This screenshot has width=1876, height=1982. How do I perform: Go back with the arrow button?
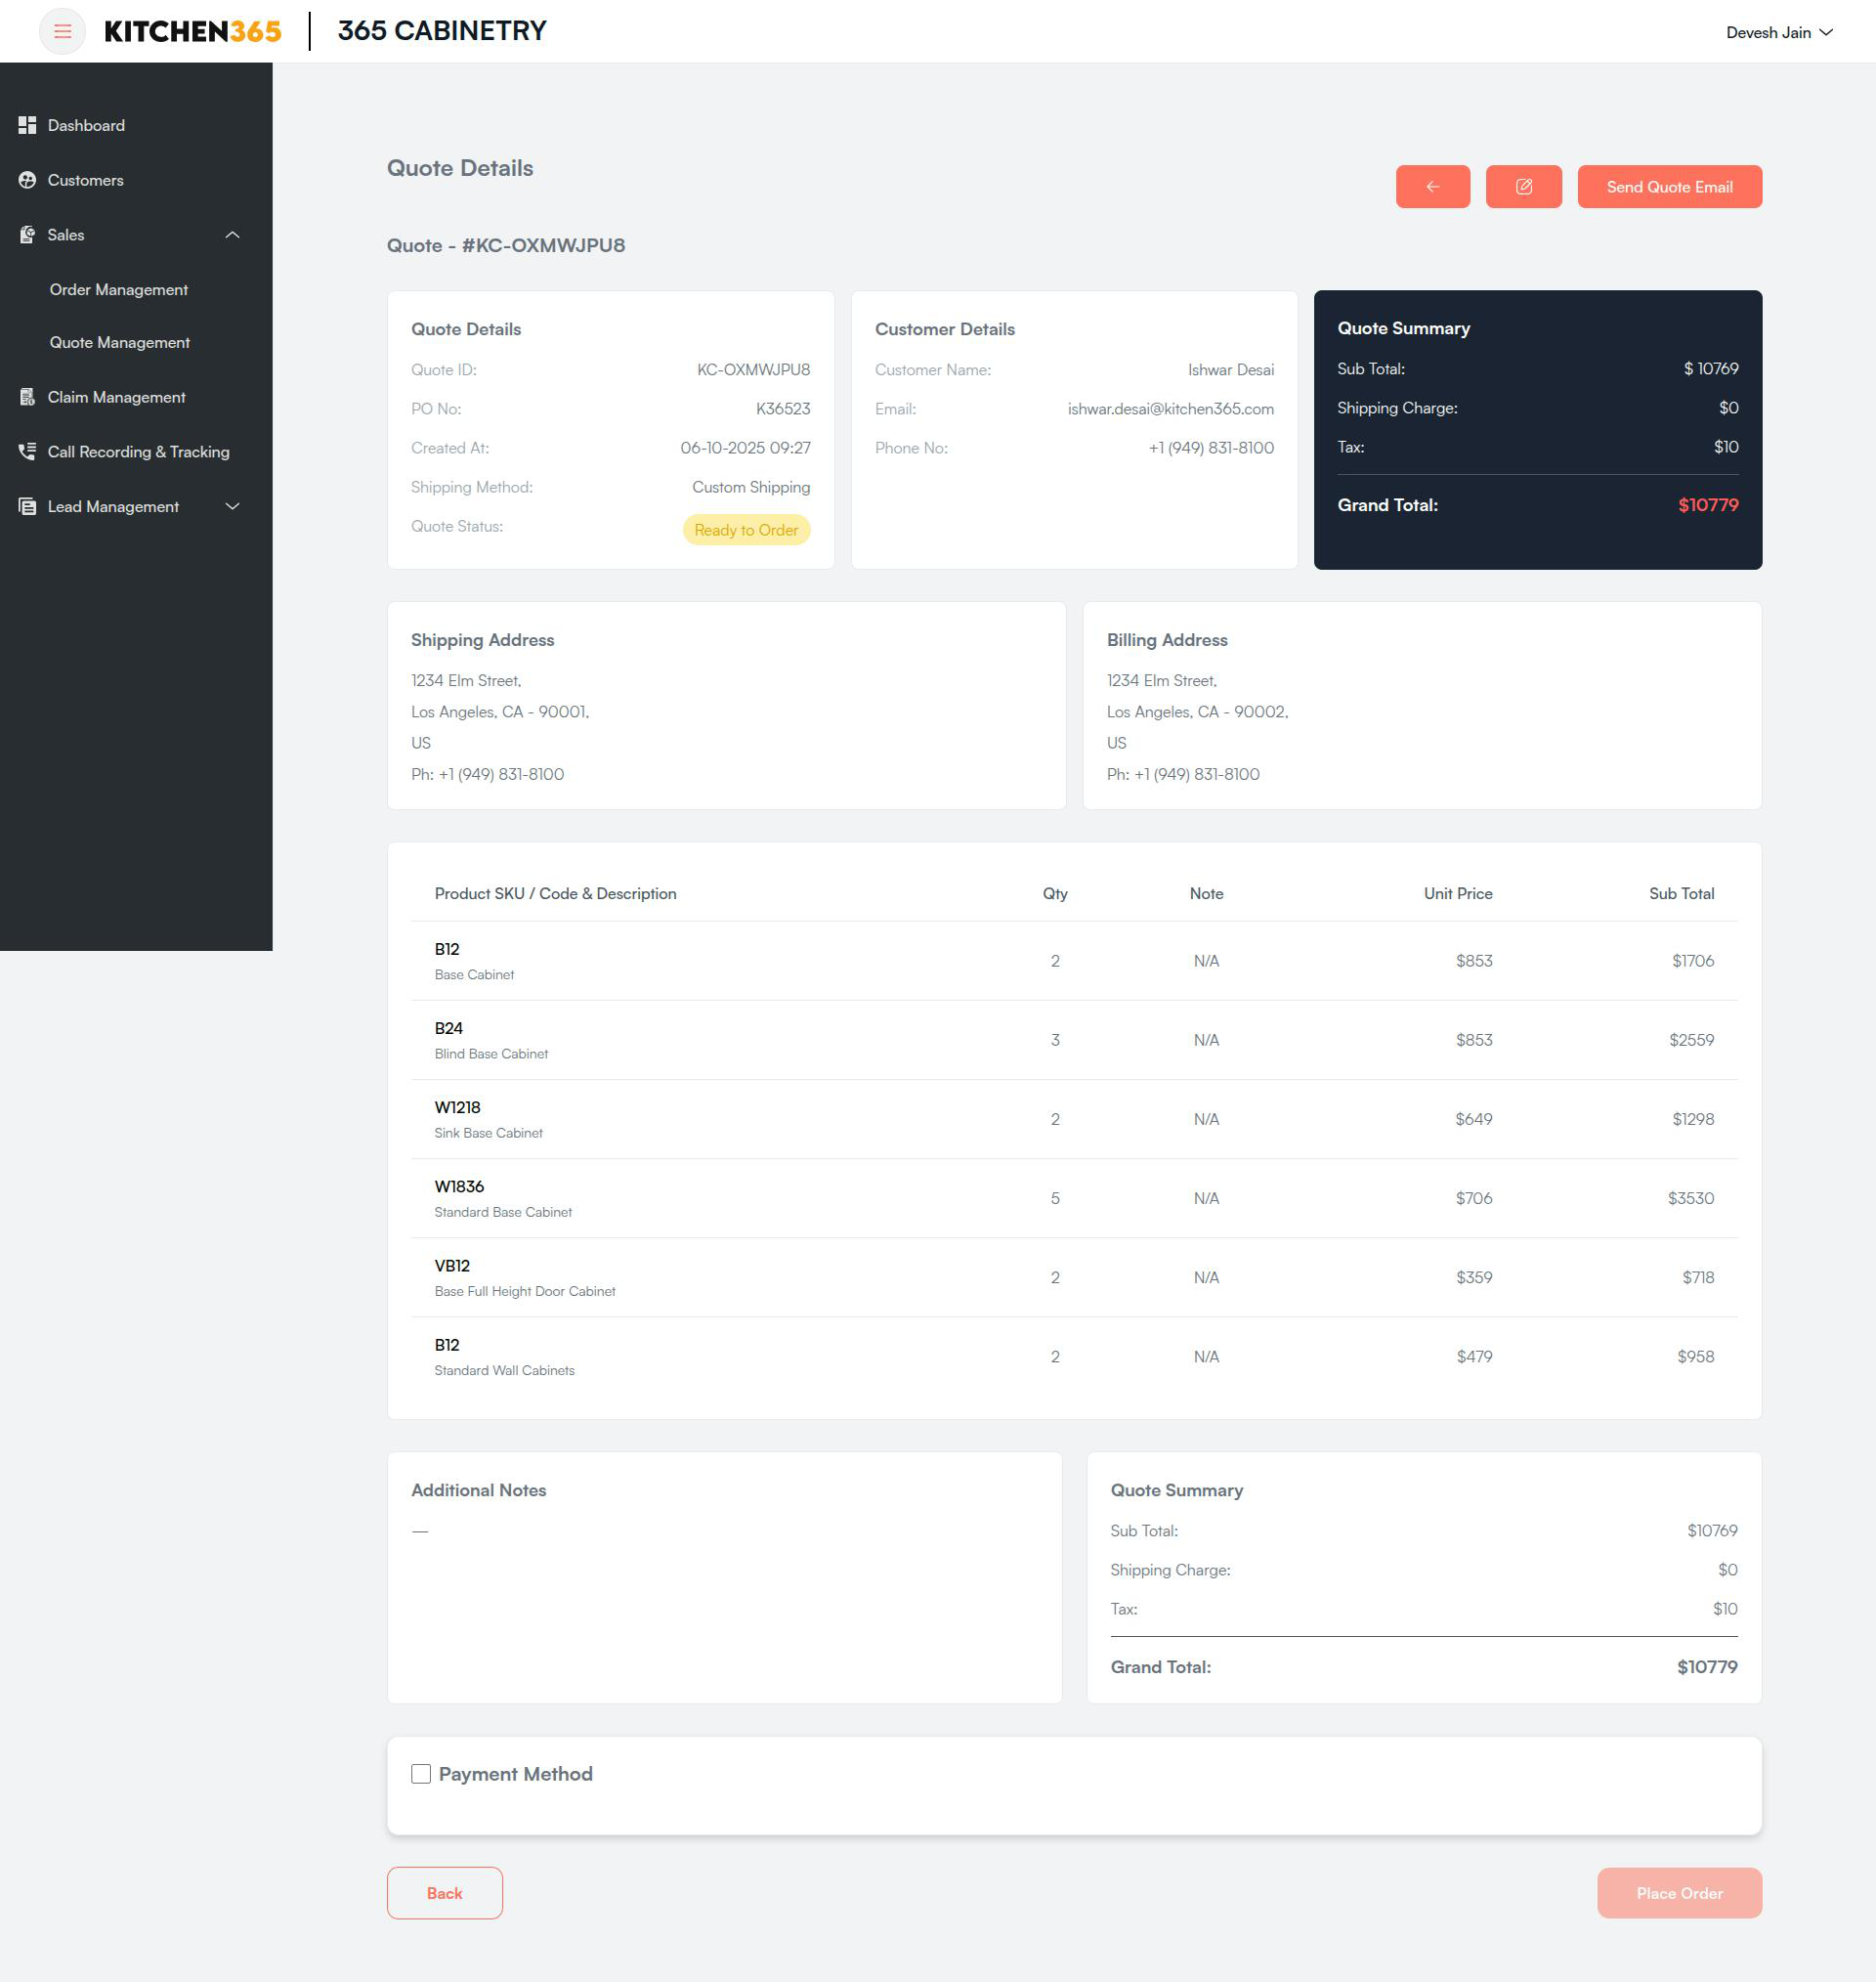click(x=1432, y=187)
